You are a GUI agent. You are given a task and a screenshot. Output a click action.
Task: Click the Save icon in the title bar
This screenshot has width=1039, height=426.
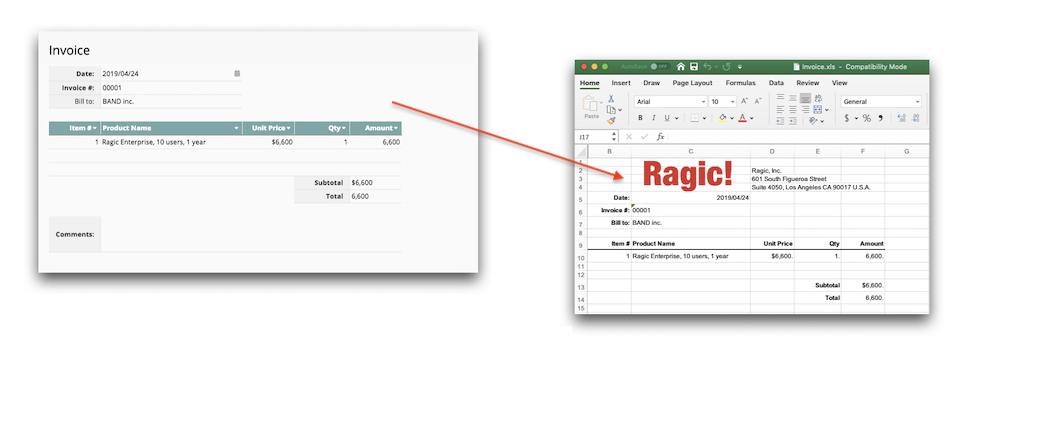coord(693,67)
